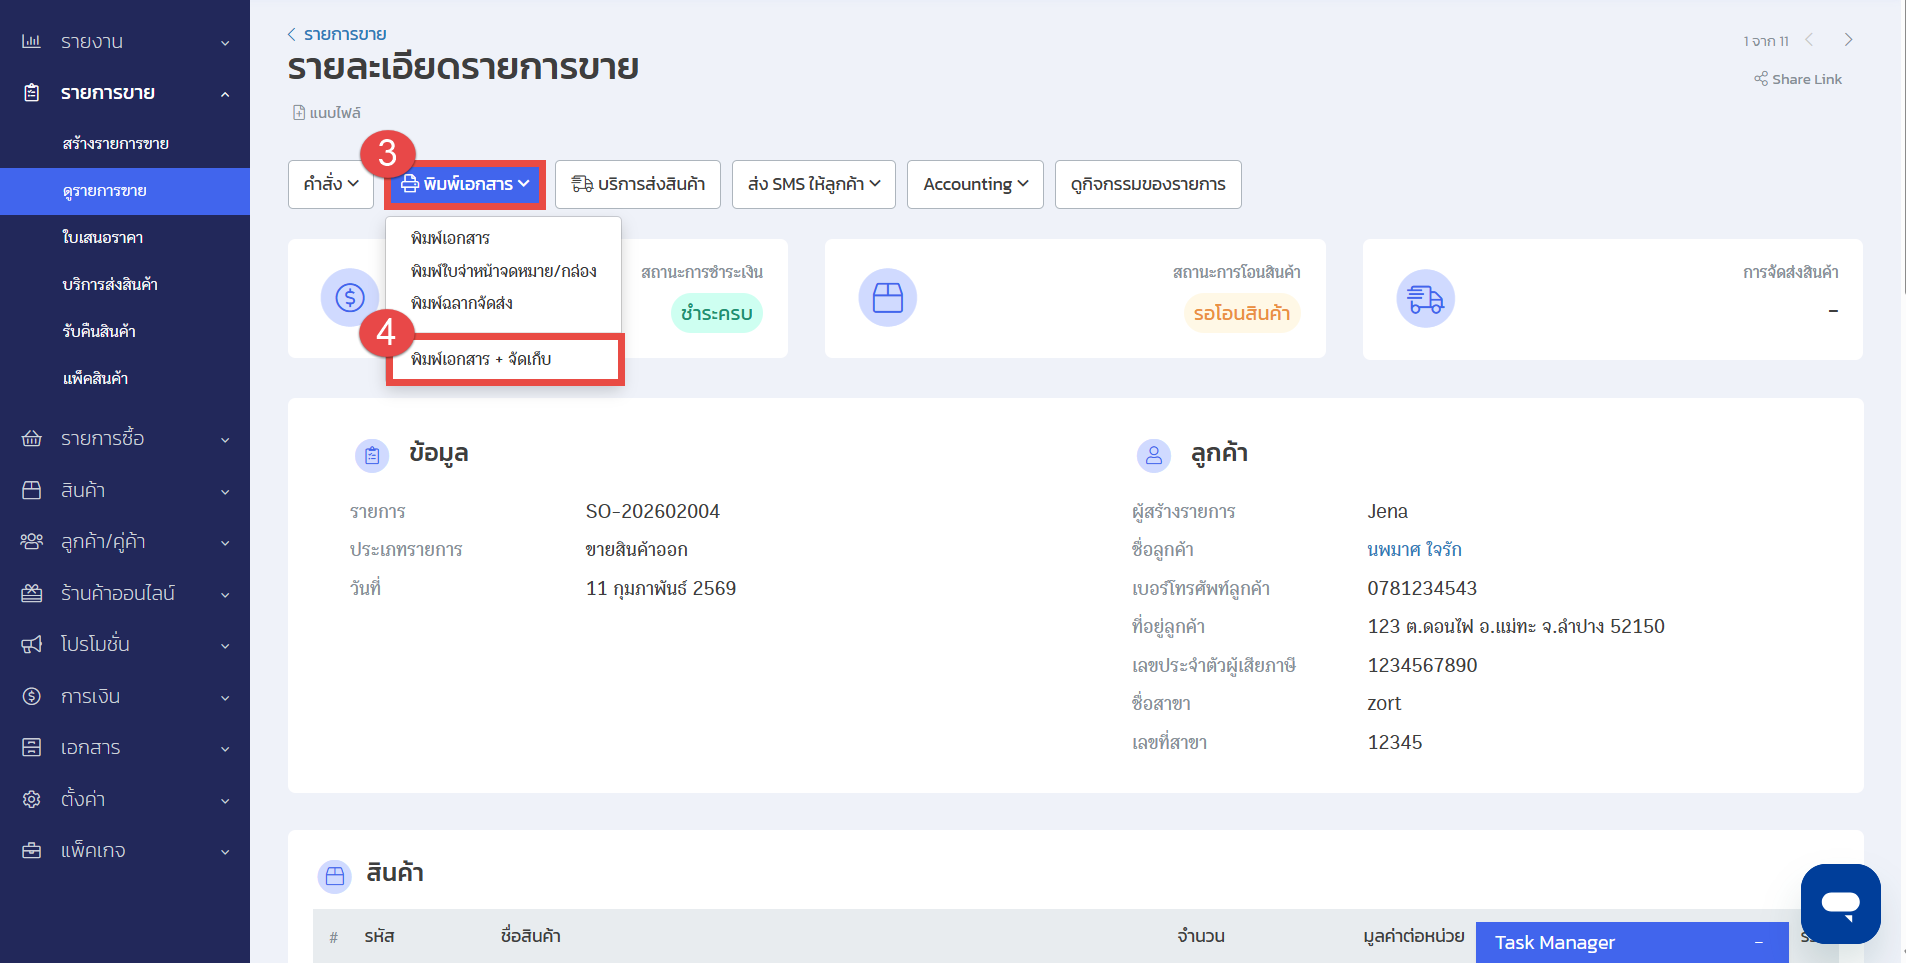
Task: Click the stock transfer box icon
Action: pos(887,298)
